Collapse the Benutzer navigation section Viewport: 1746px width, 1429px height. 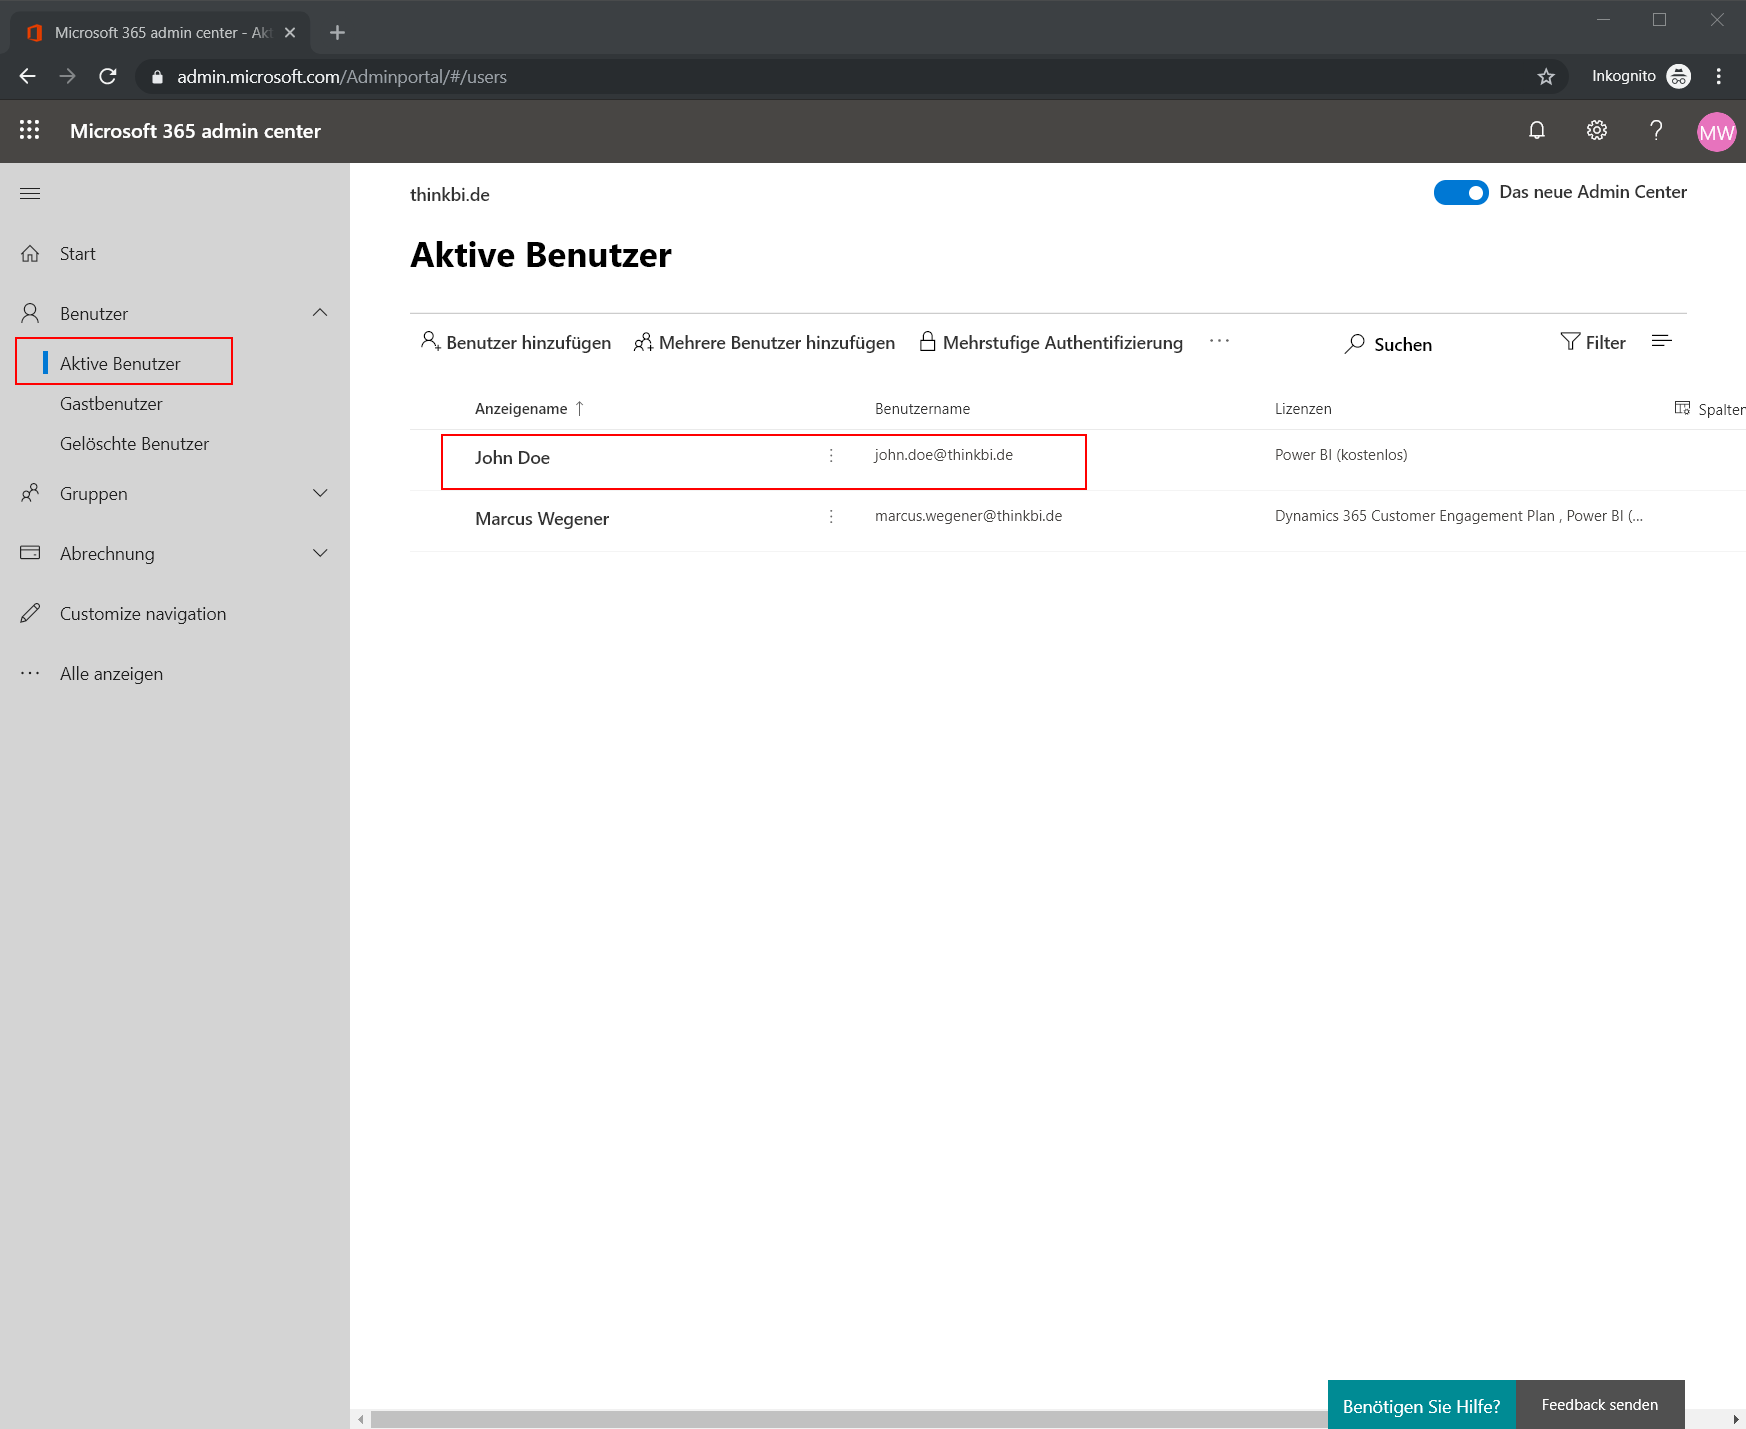pos(320,313)
